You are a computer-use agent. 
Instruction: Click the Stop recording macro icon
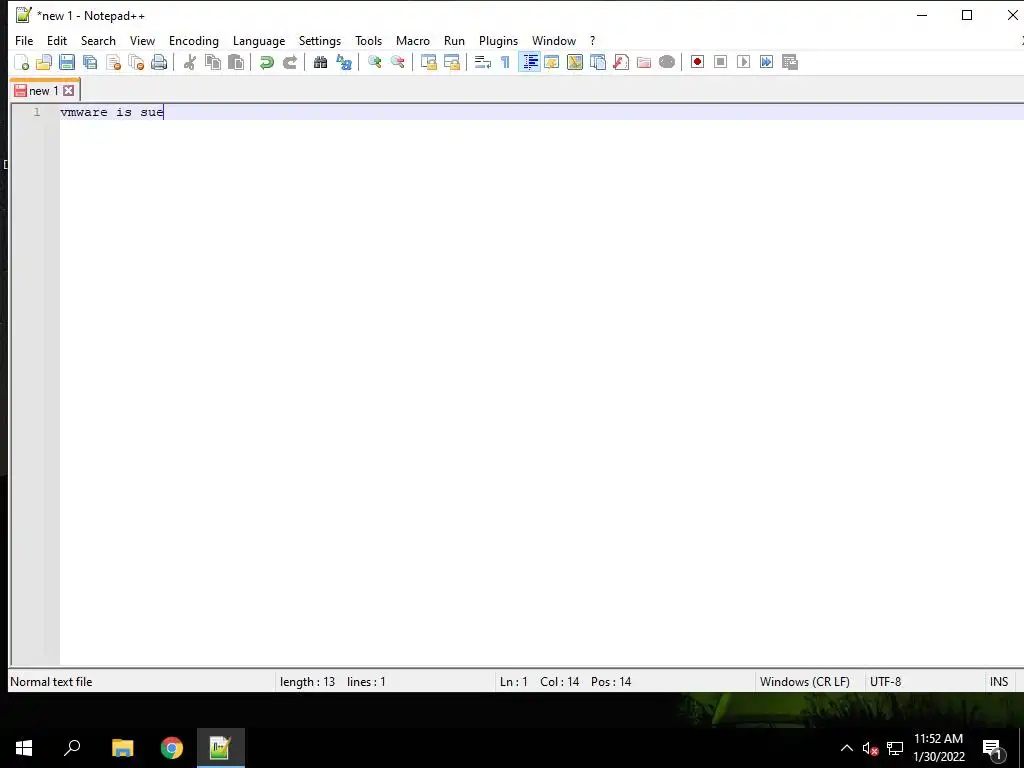pos(720,62)
